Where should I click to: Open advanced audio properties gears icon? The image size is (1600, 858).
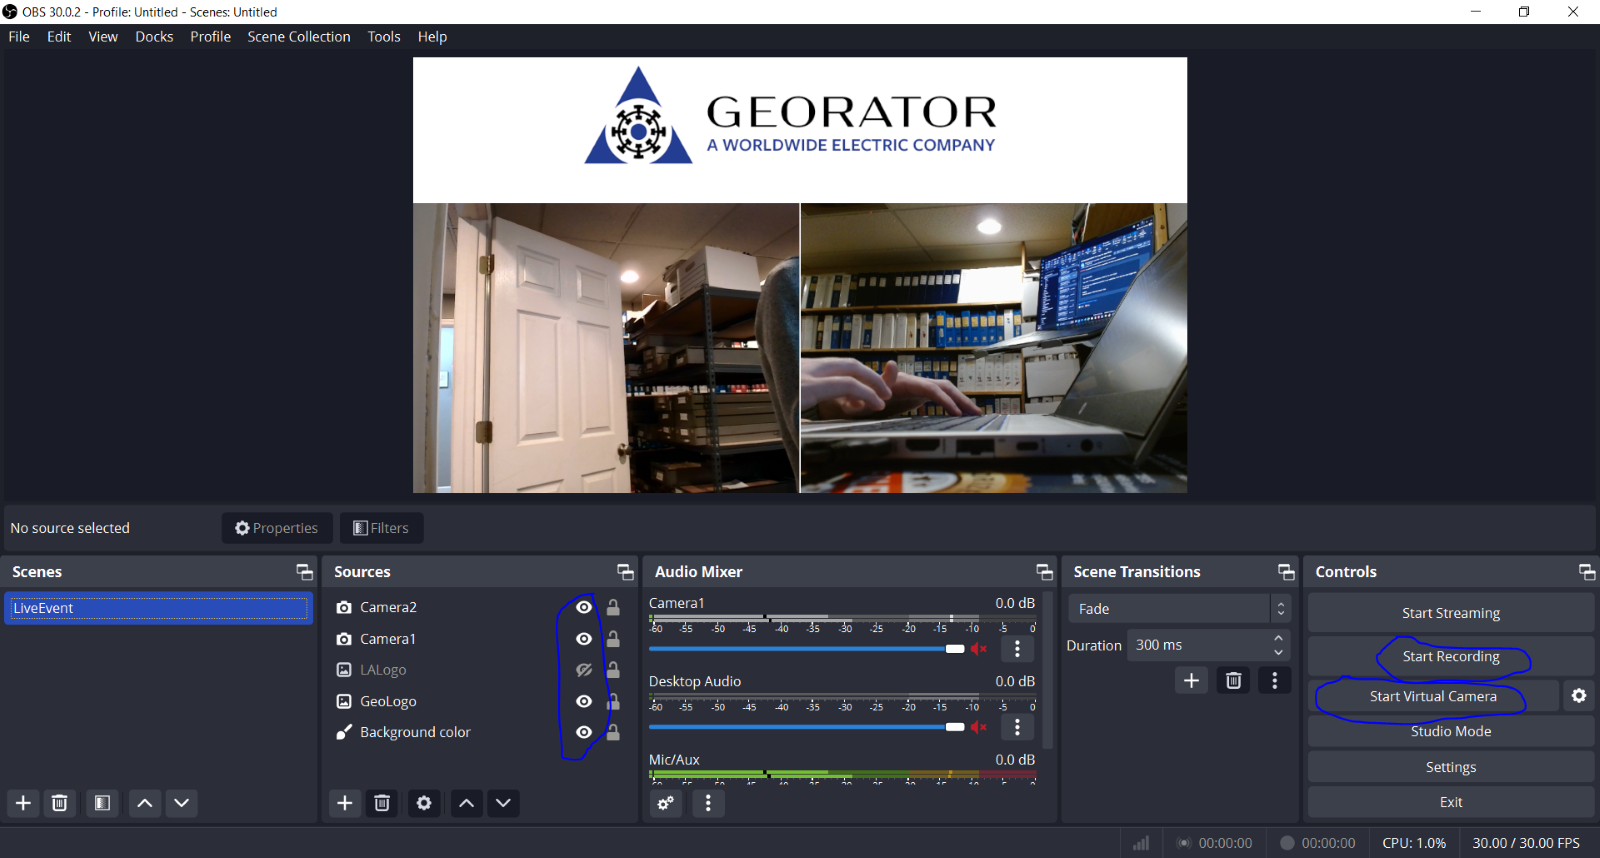point(666,803)
